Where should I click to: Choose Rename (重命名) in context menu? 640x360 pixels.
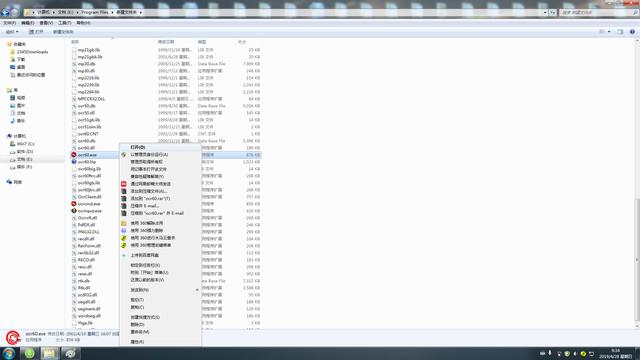(140, 332)
